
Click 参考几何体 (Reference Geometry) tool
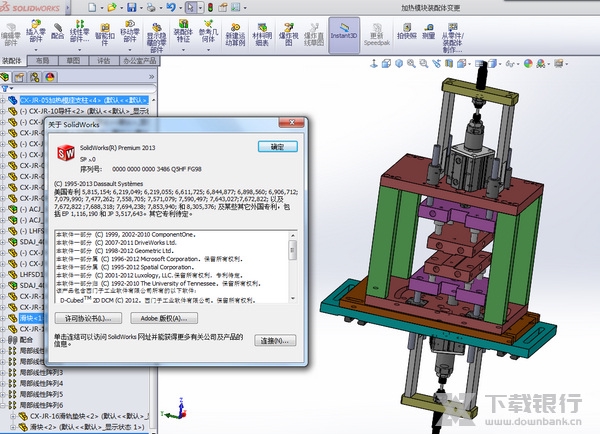click(208, 31)
